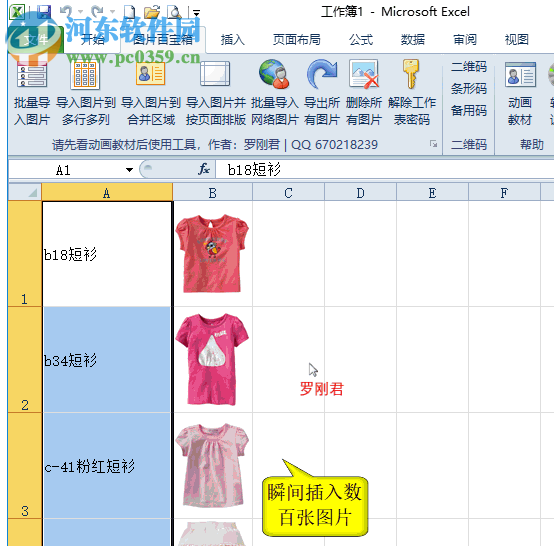Select the light pink shirt image in row 3

coord(212,465)
